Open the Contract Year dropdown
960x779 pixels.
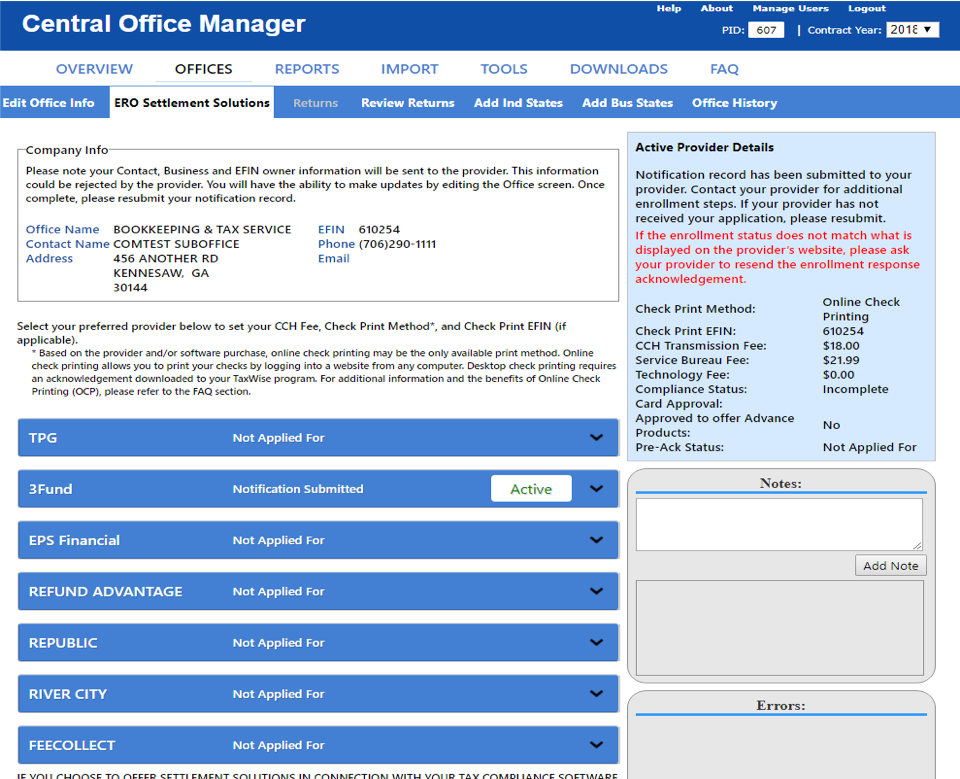tap(912, 30)
